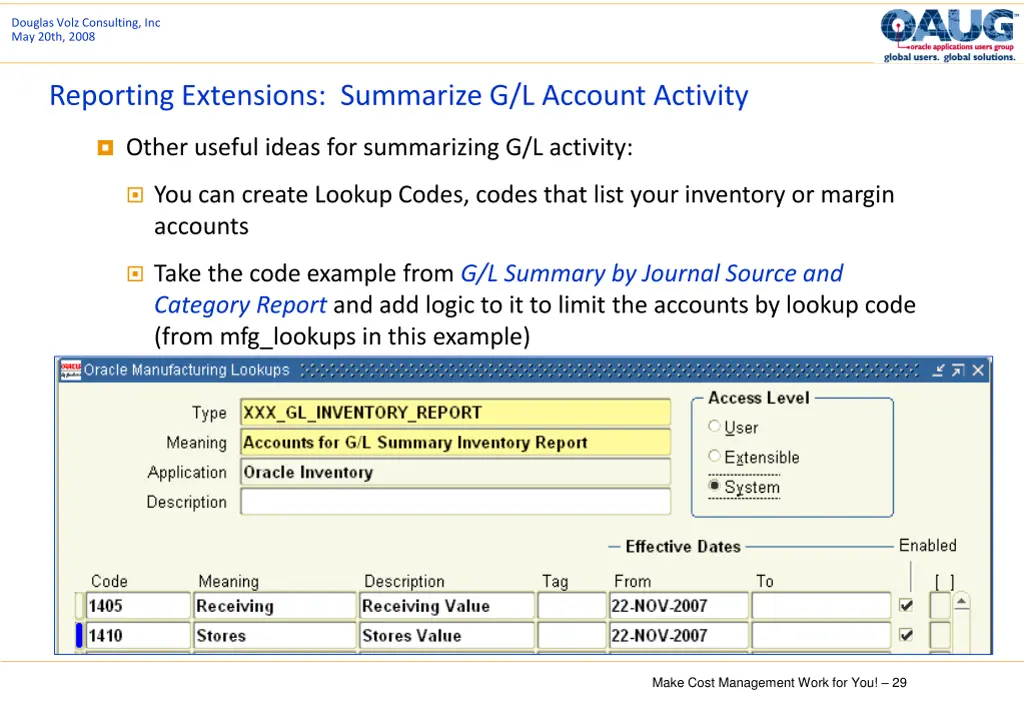
Task: Click the To date field of 1410 row
Action: (821, 635)
